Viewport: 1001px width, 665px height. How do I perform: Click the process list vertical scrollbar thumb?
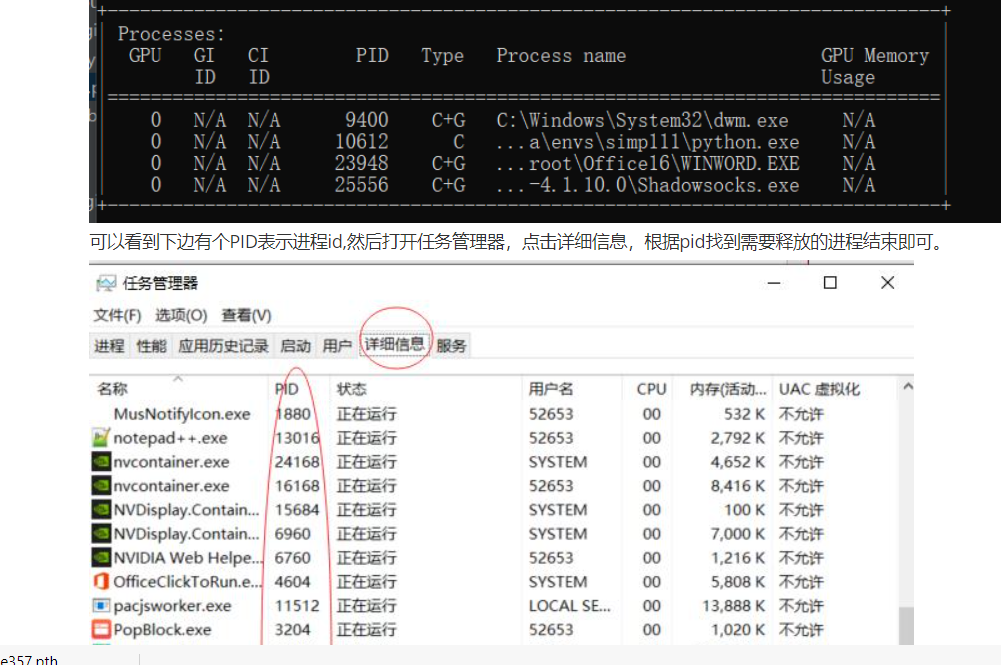907,625
